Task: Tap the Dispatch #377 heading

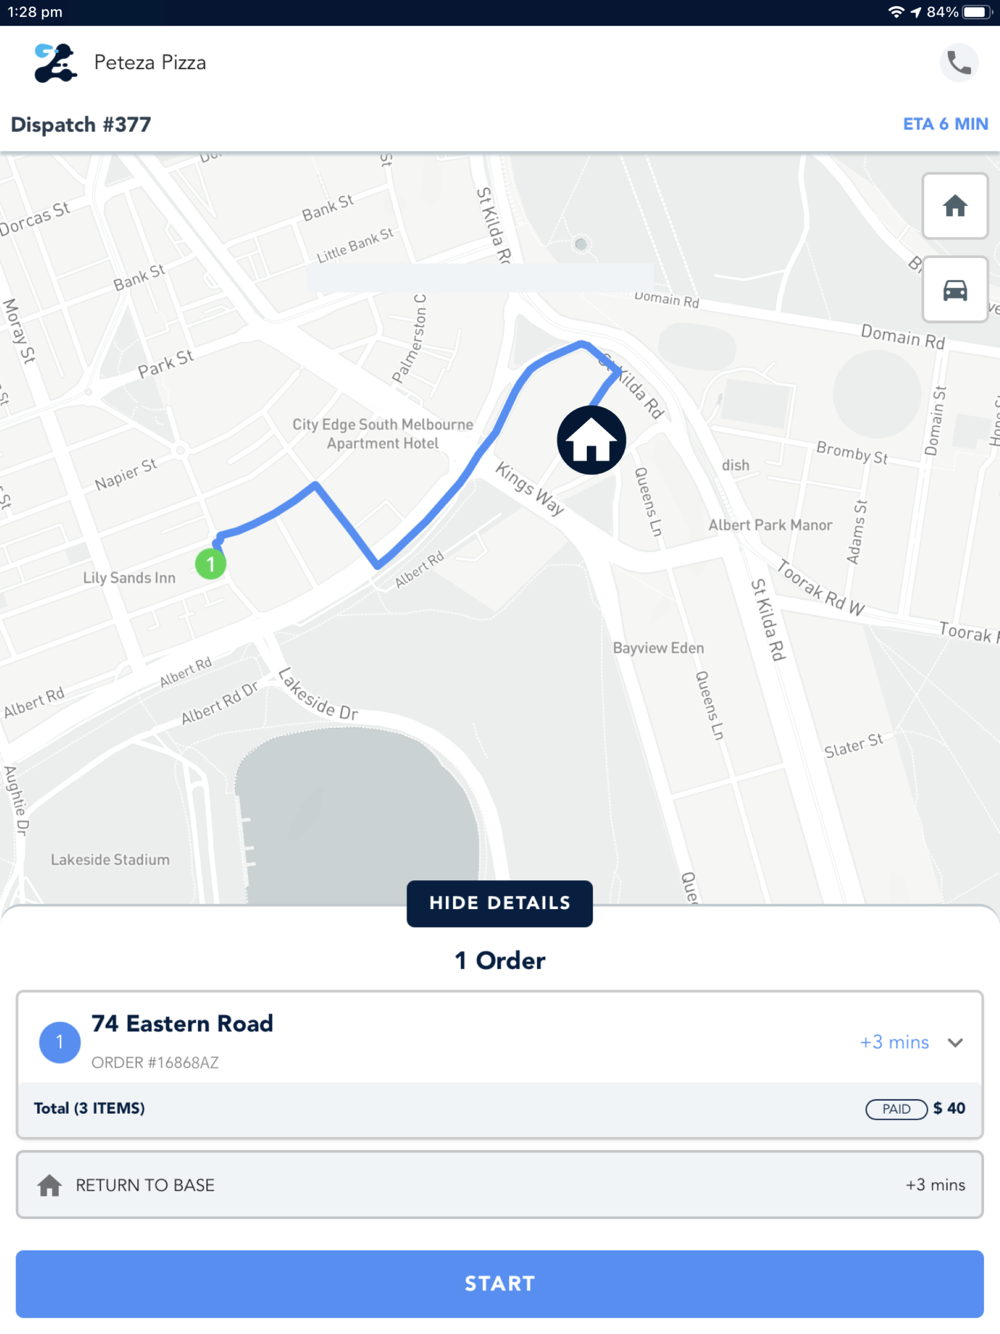Action: pos(81,125)
